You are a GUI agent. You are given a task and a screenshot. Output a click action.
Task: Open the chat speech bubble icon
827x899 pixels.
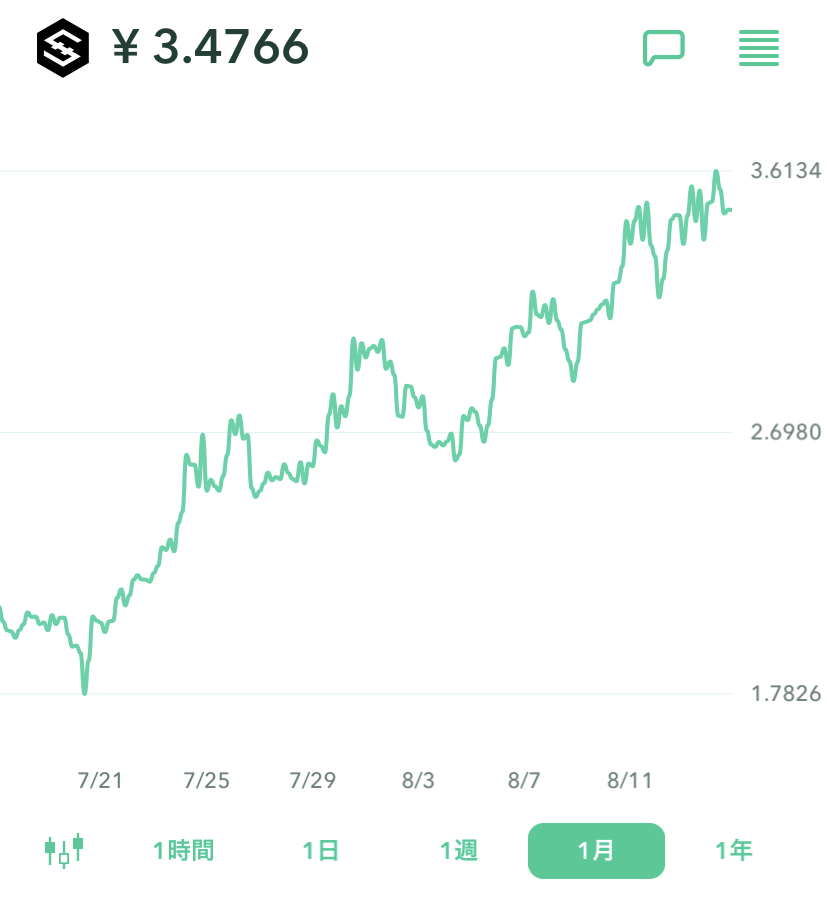pos(663,47)
